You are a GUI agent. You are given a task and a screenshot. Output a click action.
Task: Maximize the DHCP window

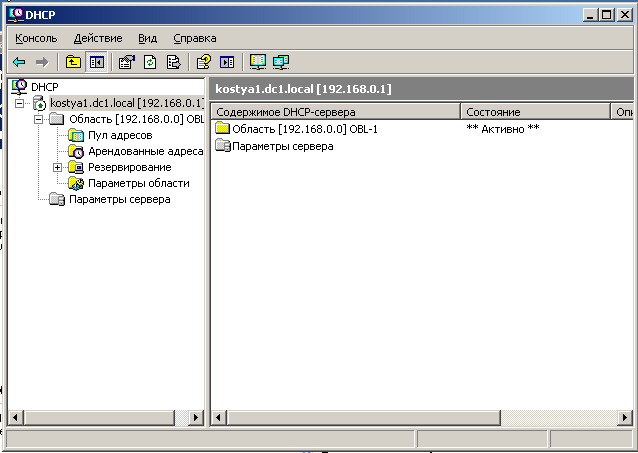607,15
